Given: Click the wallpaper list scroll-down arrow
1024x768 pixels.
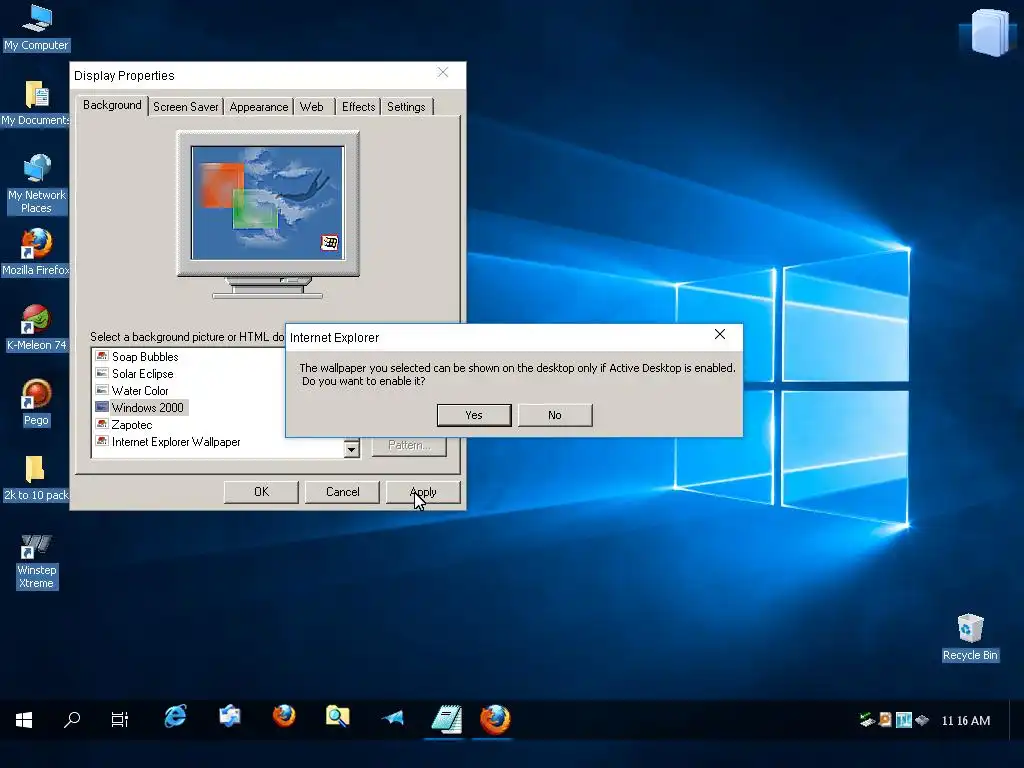Looking at the screenshot, I should tap(351, 449).
